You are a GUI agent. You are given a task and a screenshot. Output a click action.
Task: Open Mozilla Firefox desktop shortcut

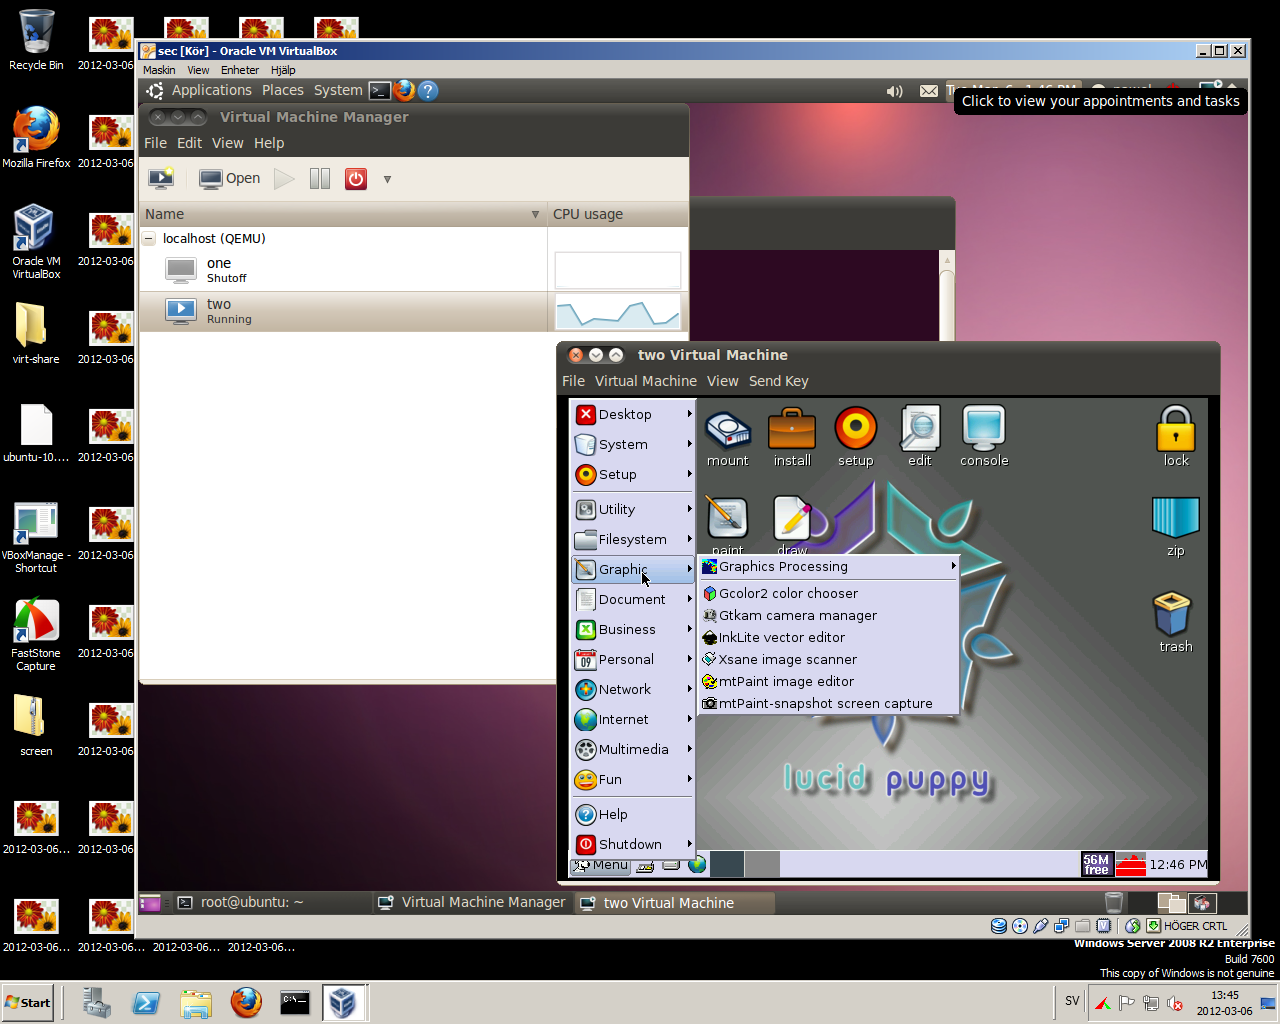[x=36, y=138]
